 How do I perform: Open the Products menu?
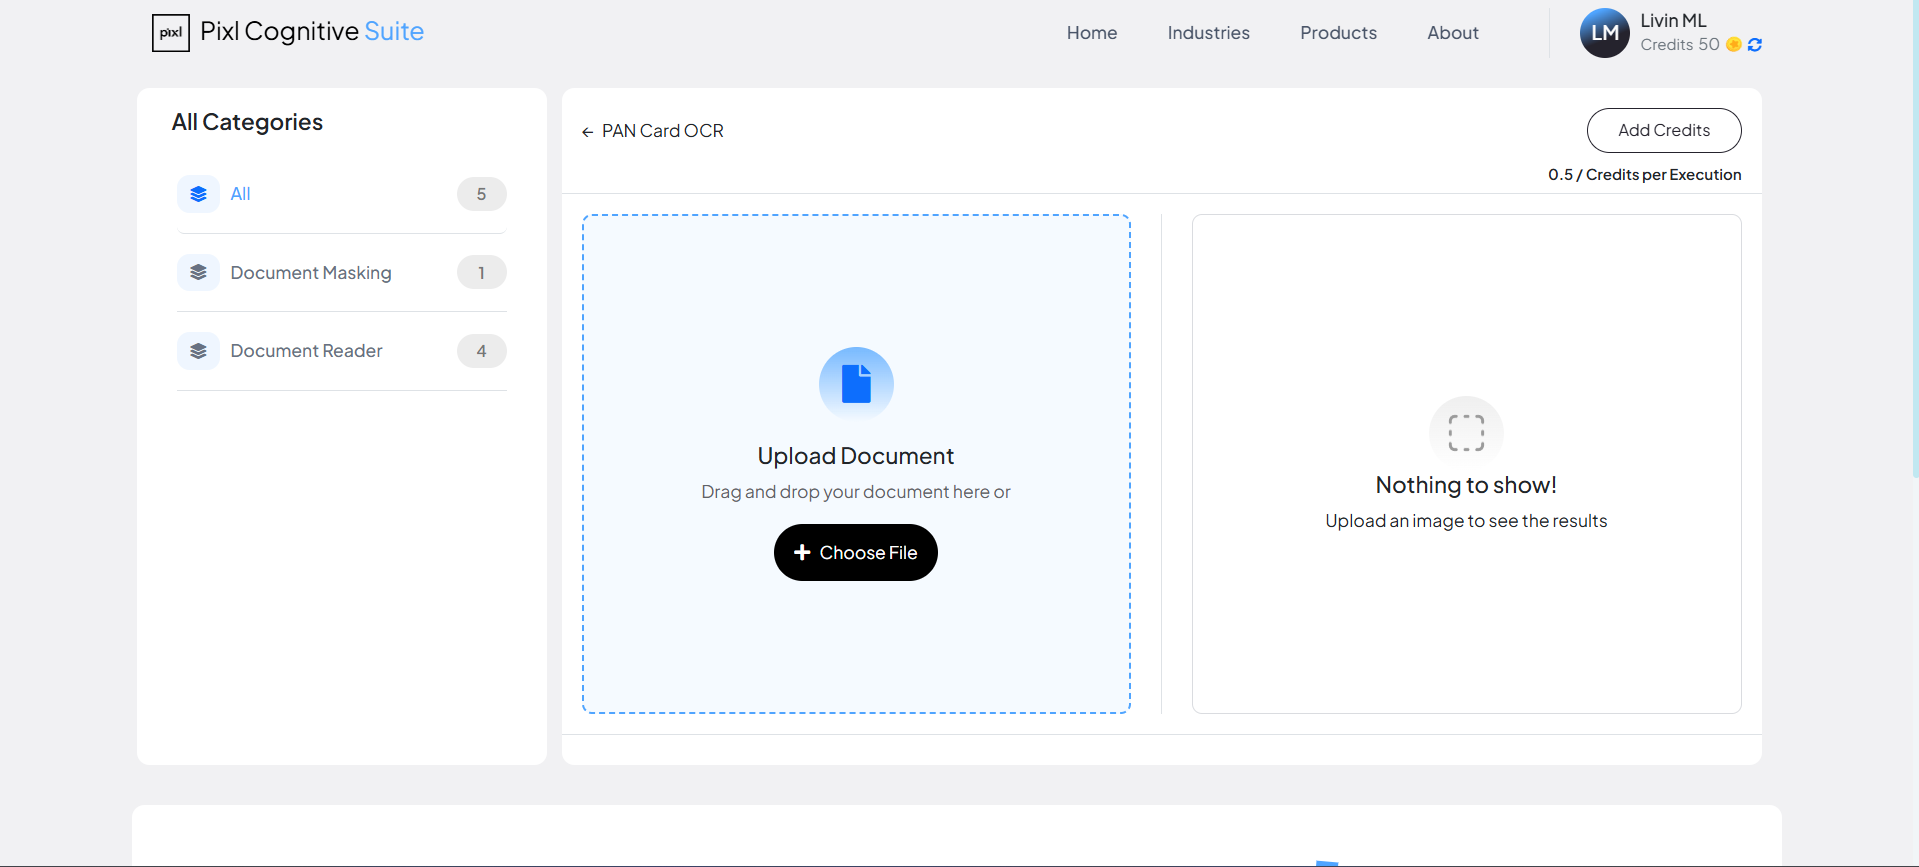click(1338, 33)
